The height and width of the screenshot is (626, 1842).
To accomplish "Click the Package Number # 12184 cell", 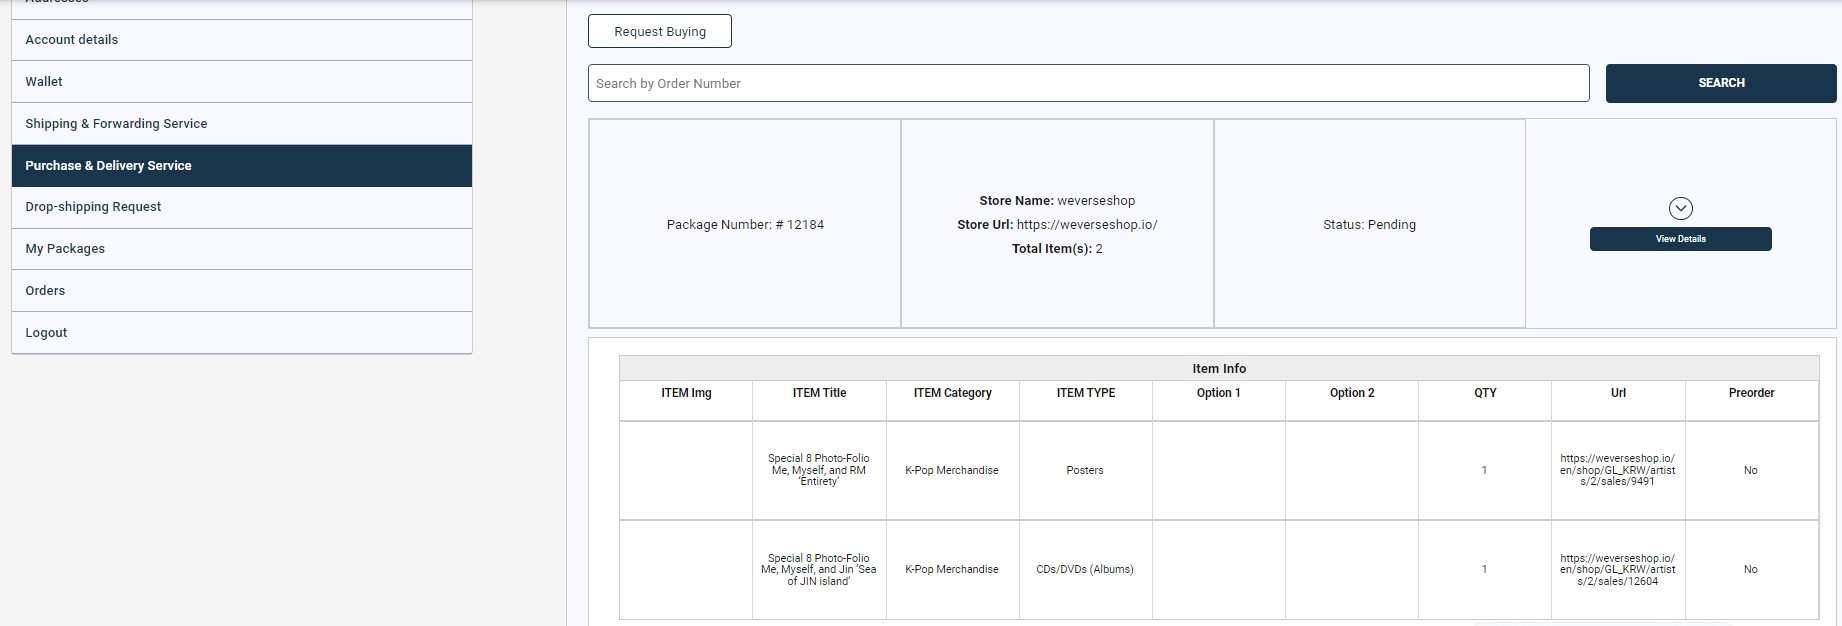I will click(x=745, y=225).
